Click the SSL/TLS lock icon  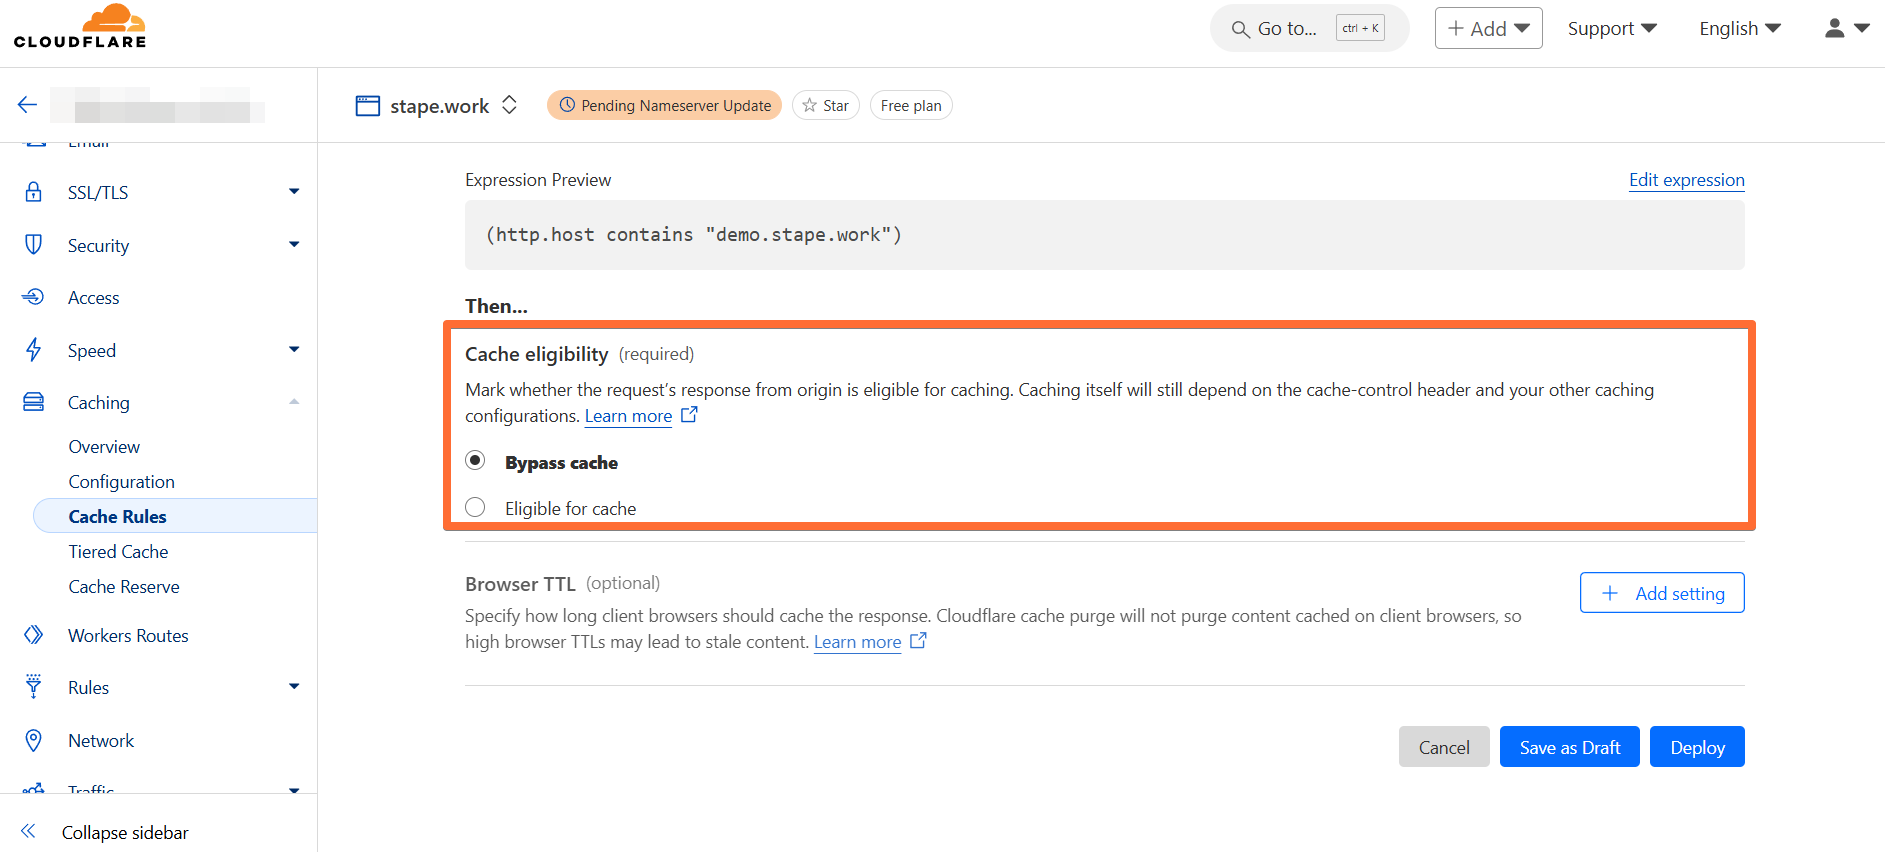pos(33,192)
